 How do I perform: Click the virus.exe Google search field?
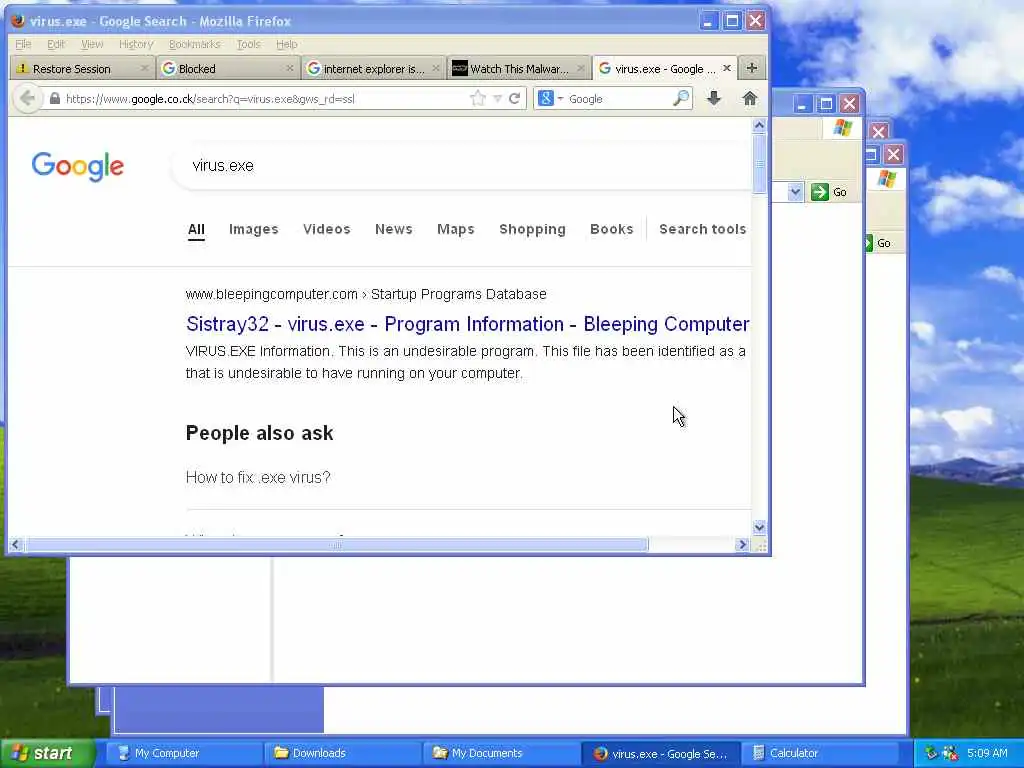462,166
